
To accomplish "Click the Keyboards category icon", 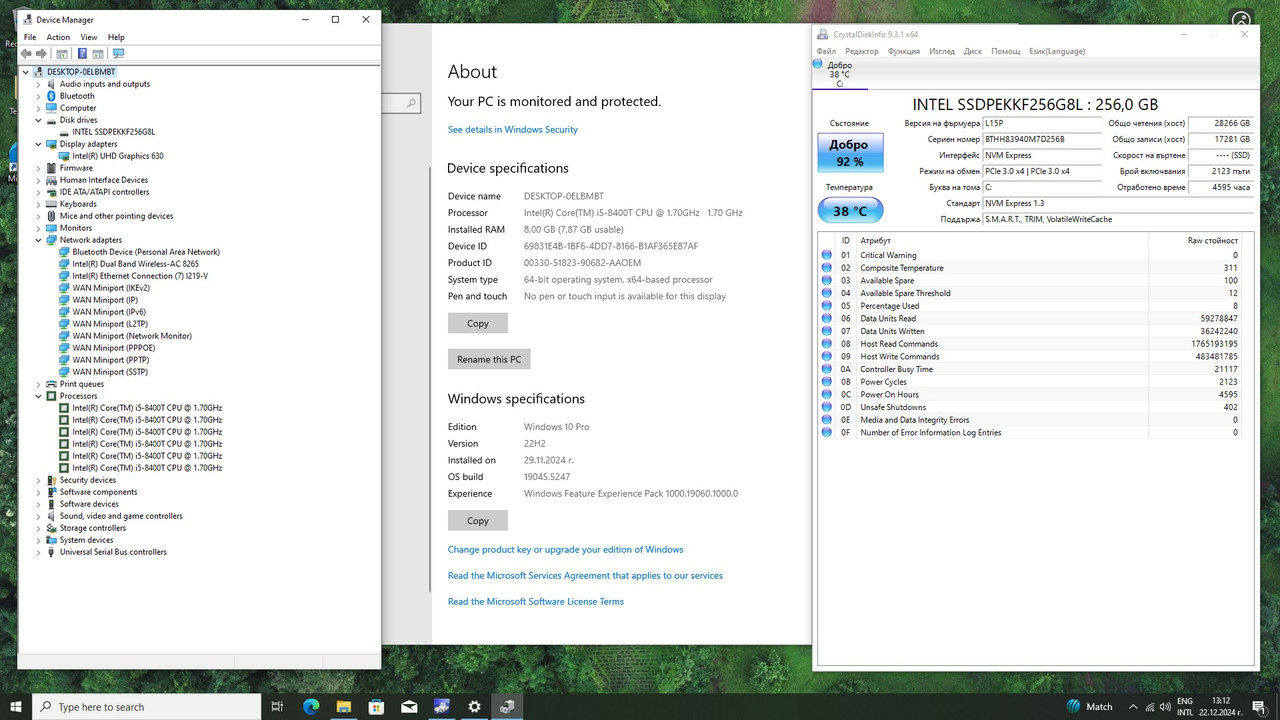I will [x=52, y=204].
